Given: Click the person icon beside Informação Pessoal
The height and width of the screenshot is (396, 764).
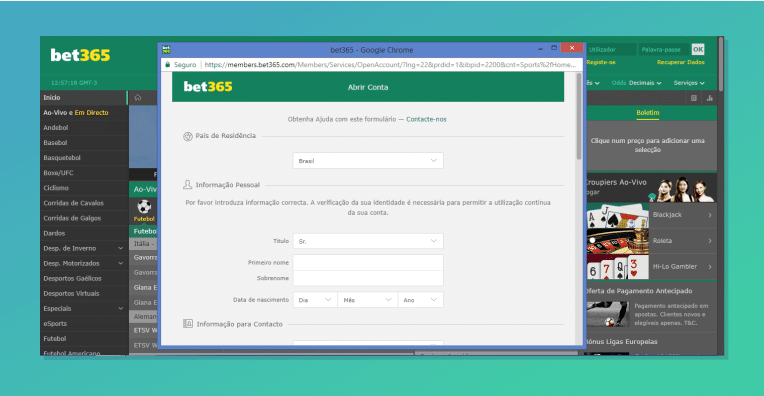Looking at the screenshot, I should click(188, 185).
